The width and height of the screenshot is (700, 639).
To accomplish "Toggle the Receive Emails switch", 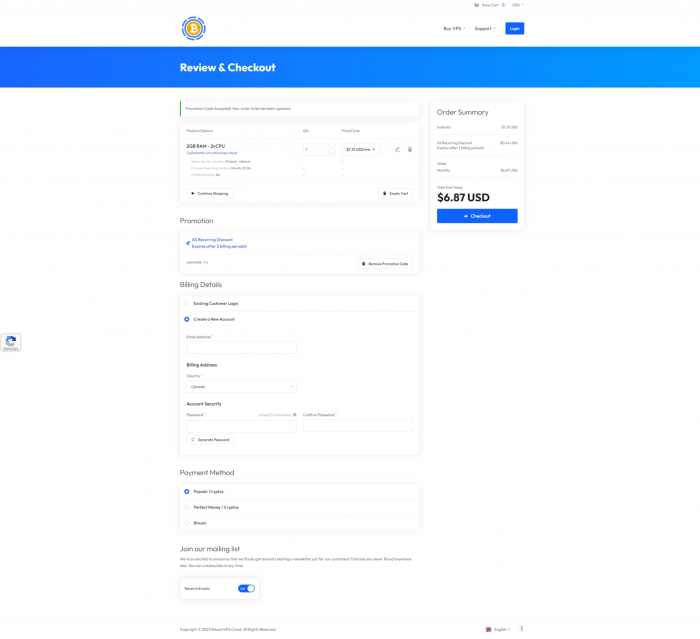I will pos(246,588).
